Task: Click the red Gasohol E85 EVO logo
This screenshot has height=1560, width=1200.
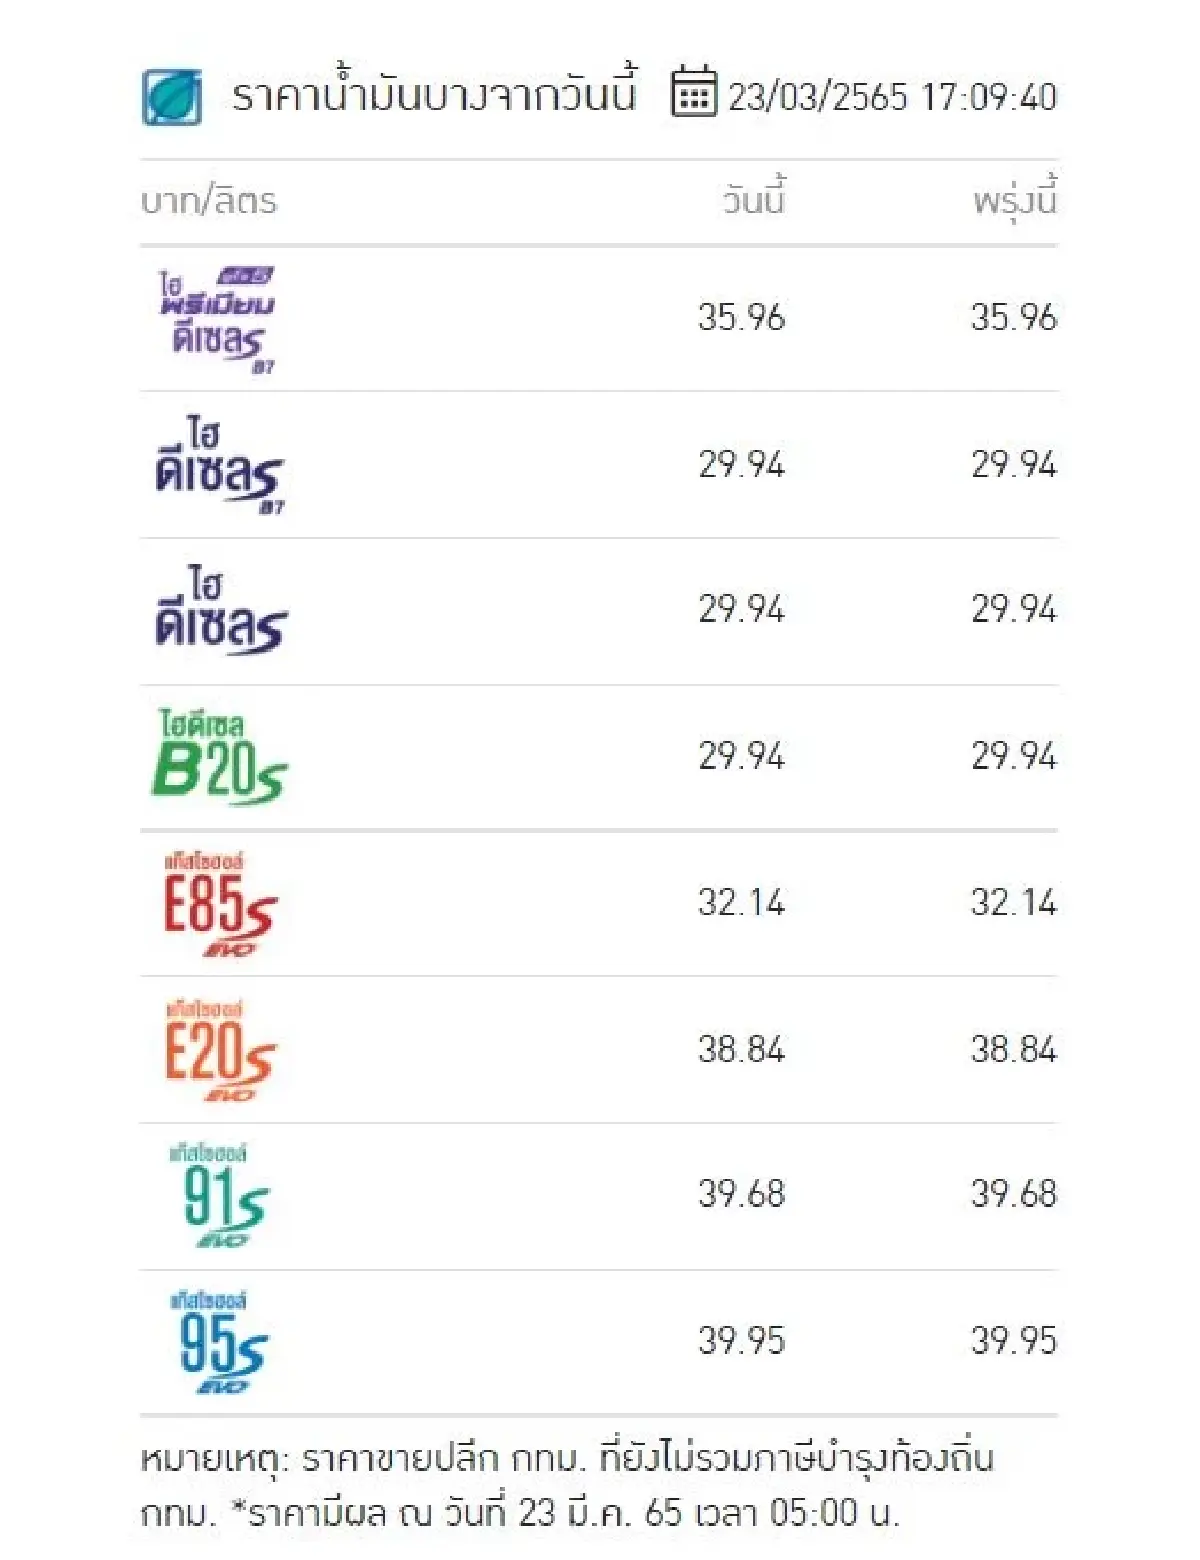Action: pos(220,904)
